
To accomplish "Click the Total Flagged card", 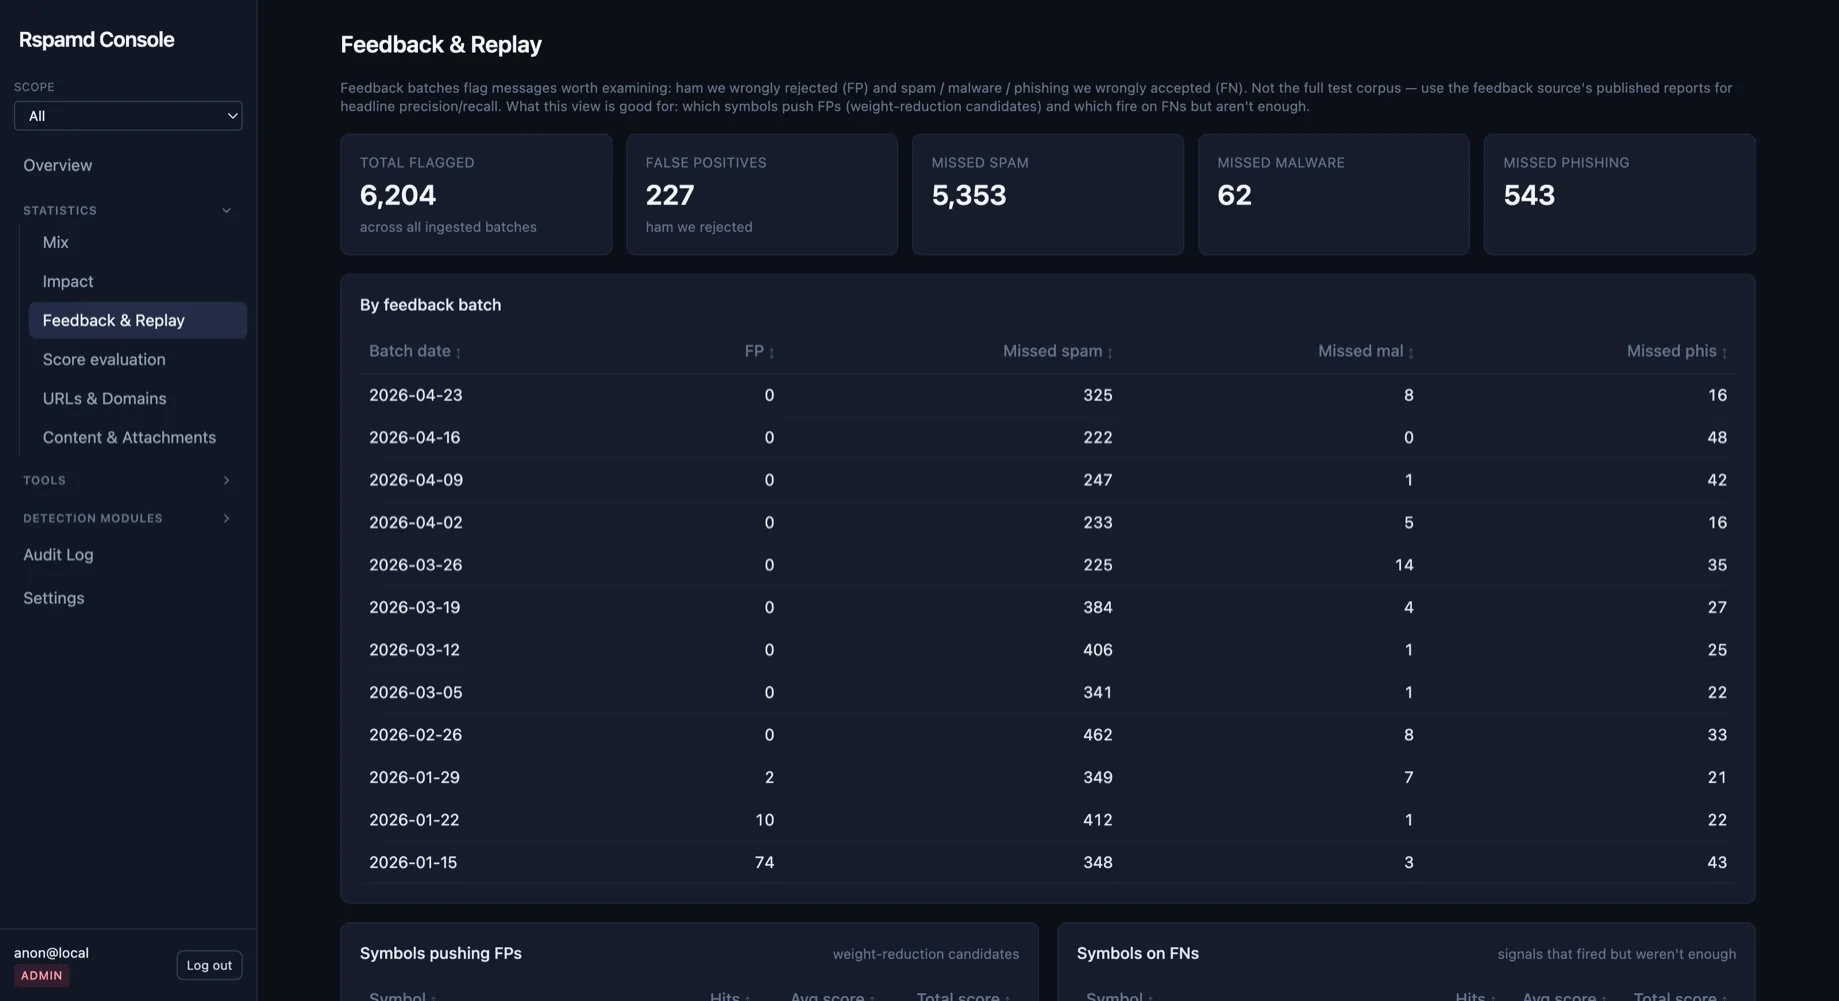I will click(x=476, y=195).
